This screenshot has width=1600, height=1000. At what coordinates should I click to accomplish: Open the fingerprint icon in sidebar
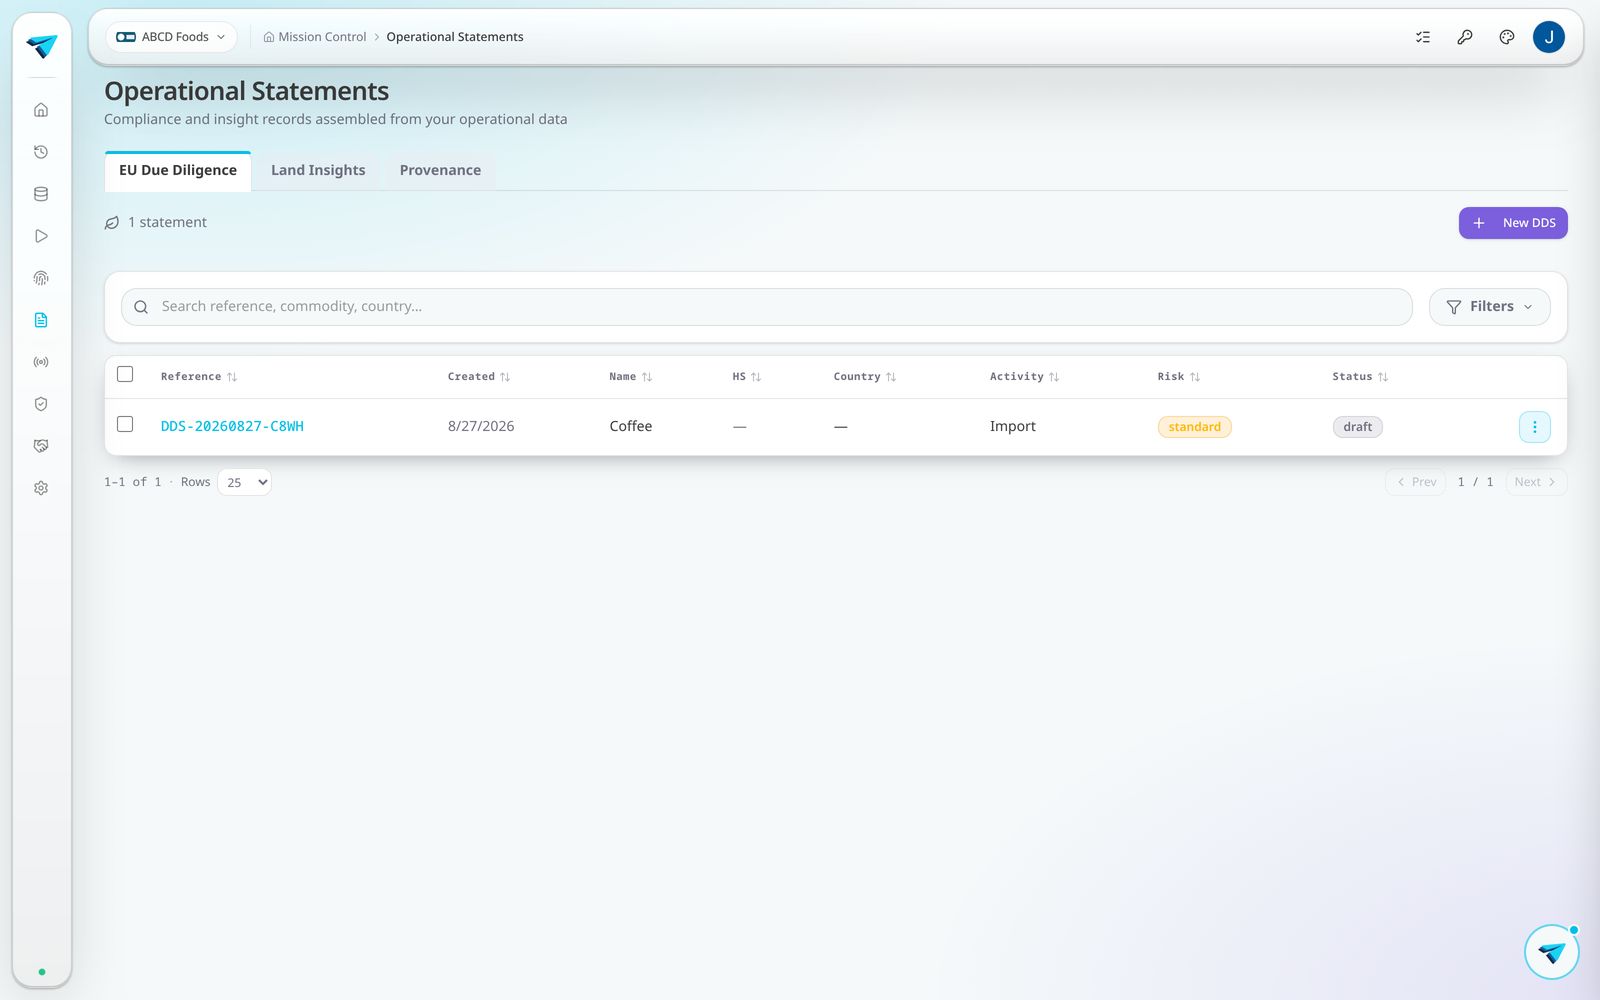click(x=41, y=278)
